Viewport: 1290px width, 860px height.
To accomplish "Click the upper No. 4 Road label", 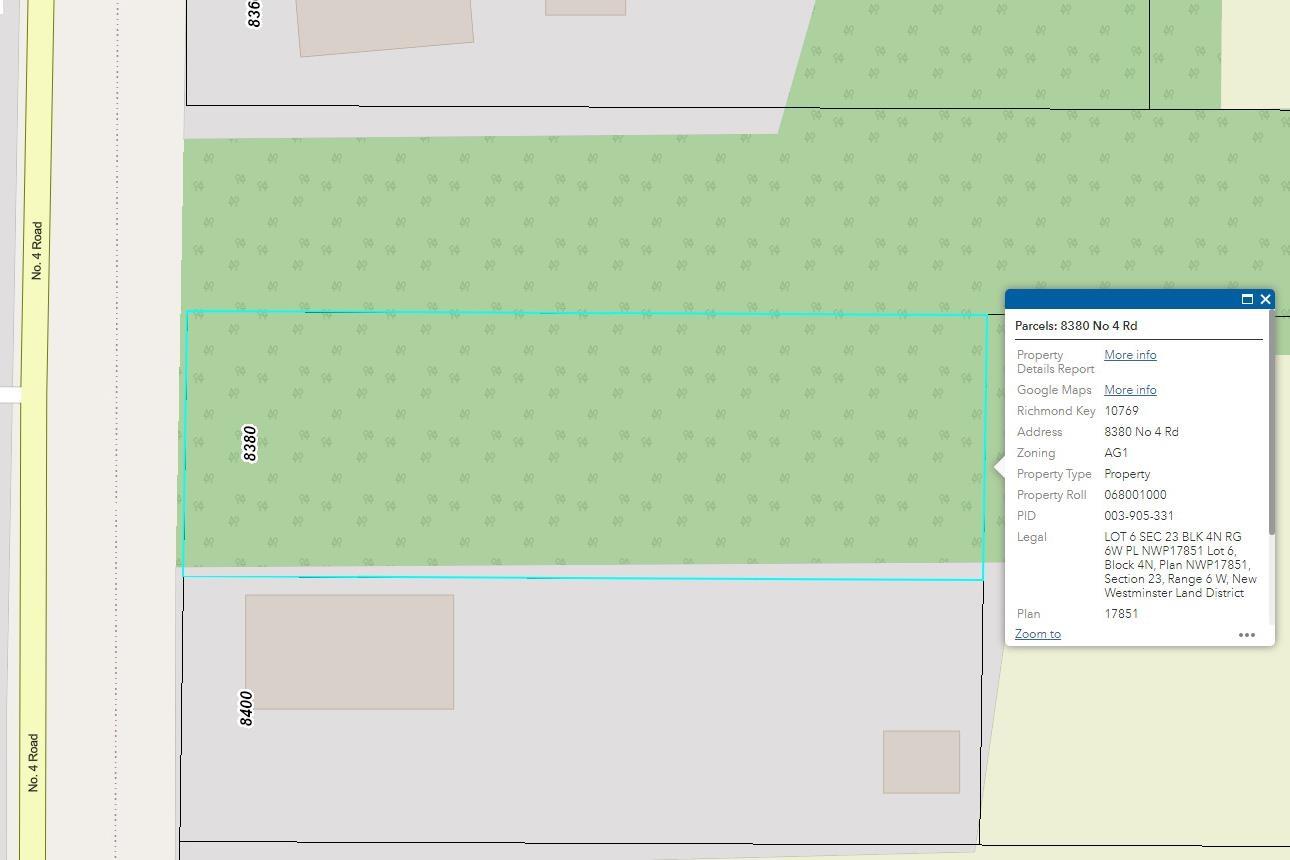I will pyautogui.click(x=37, y=251).
